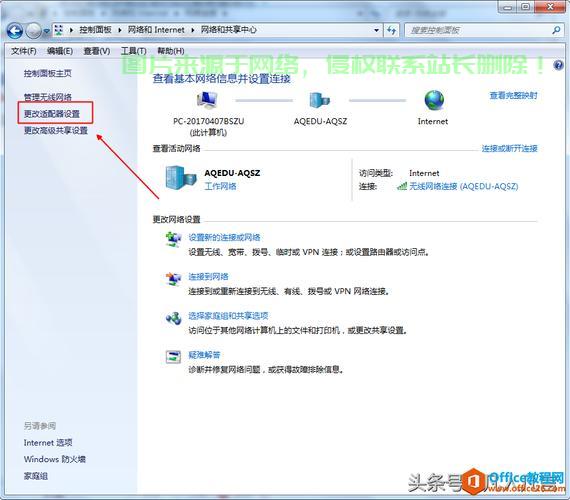Open 无线网络连接 (AQEDU-AQSZ) link

coord(463,186)
